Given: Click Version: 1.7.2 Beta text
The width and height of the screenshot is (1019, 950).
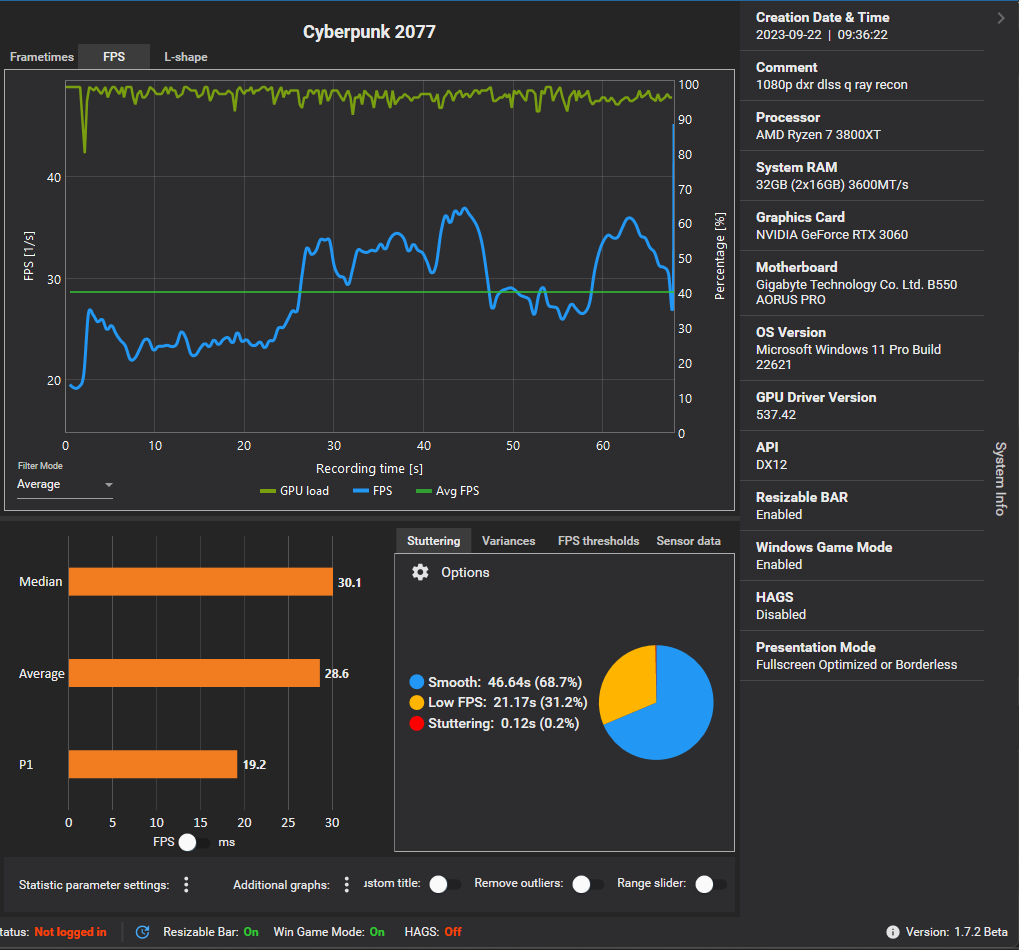Looking at the screenshot, I should click(957, 932).
